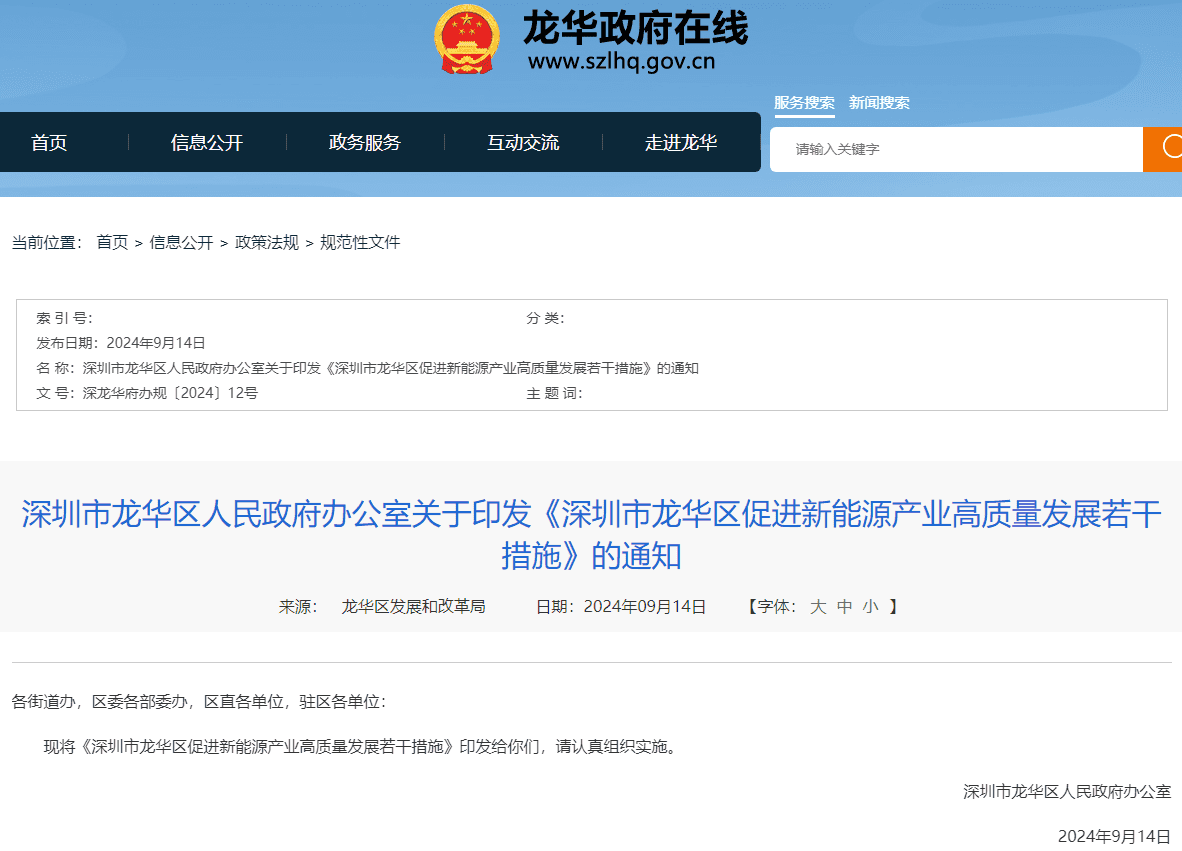Click the www.szlhq.gov.cn website address text
This screenshot has height=851, width=1182.
[621, 62]
